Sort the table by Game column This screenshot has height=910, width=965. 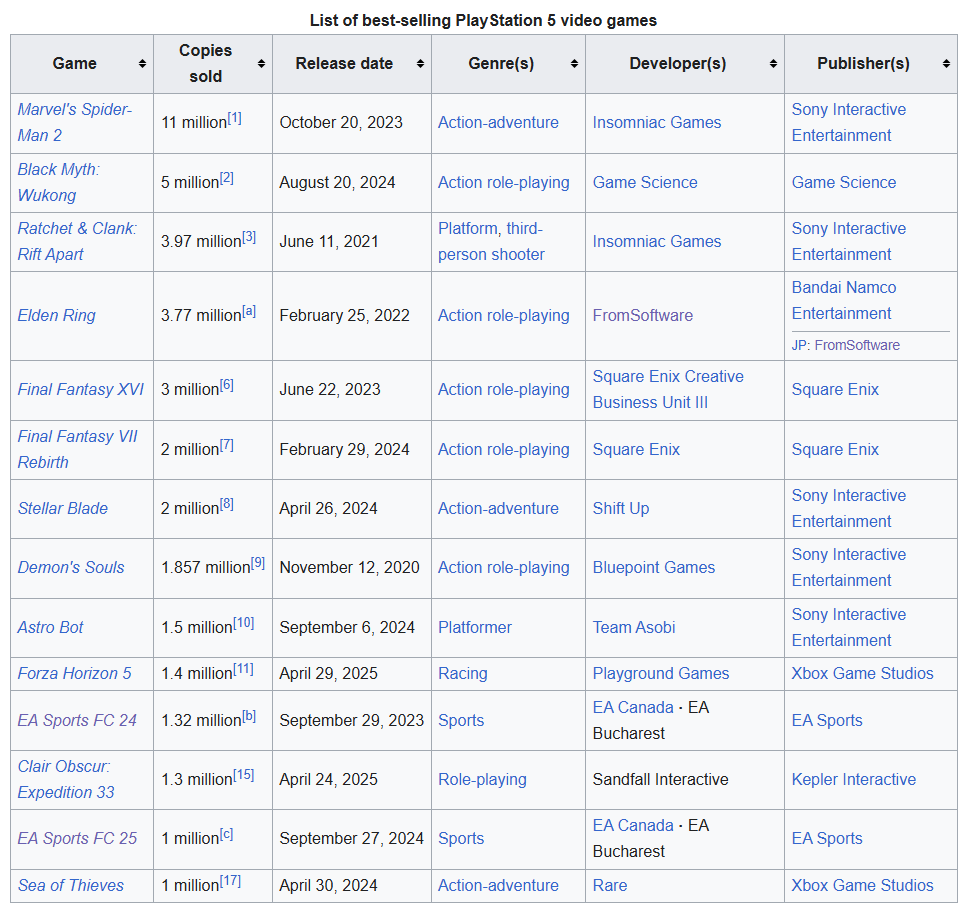click(142, 64)
